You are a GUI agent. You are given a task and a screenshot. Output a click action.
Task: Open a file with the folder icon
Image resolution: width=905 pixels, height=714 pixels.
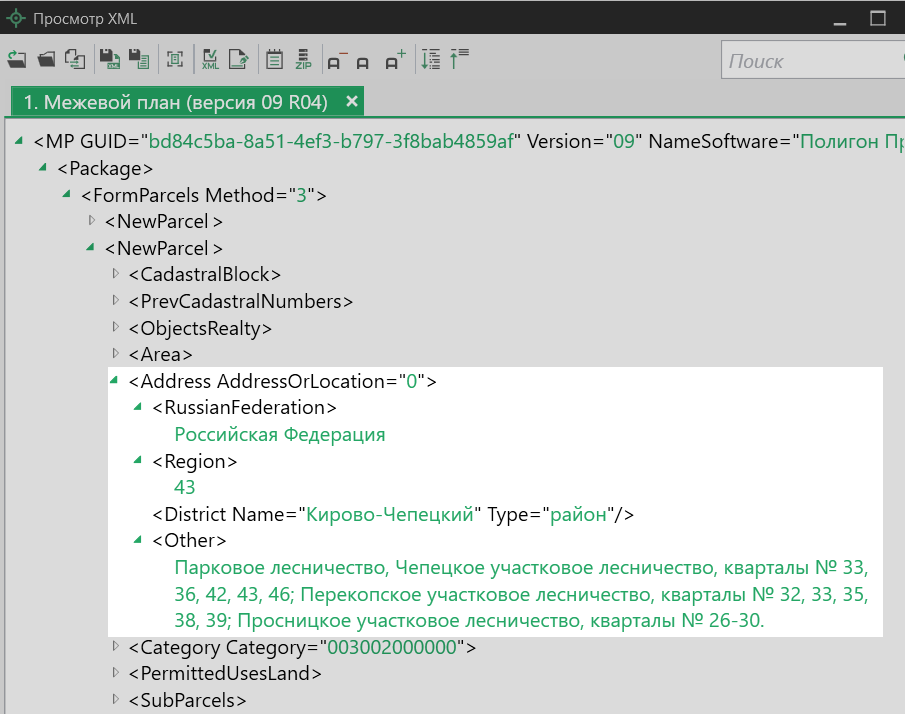click(46, 60)
